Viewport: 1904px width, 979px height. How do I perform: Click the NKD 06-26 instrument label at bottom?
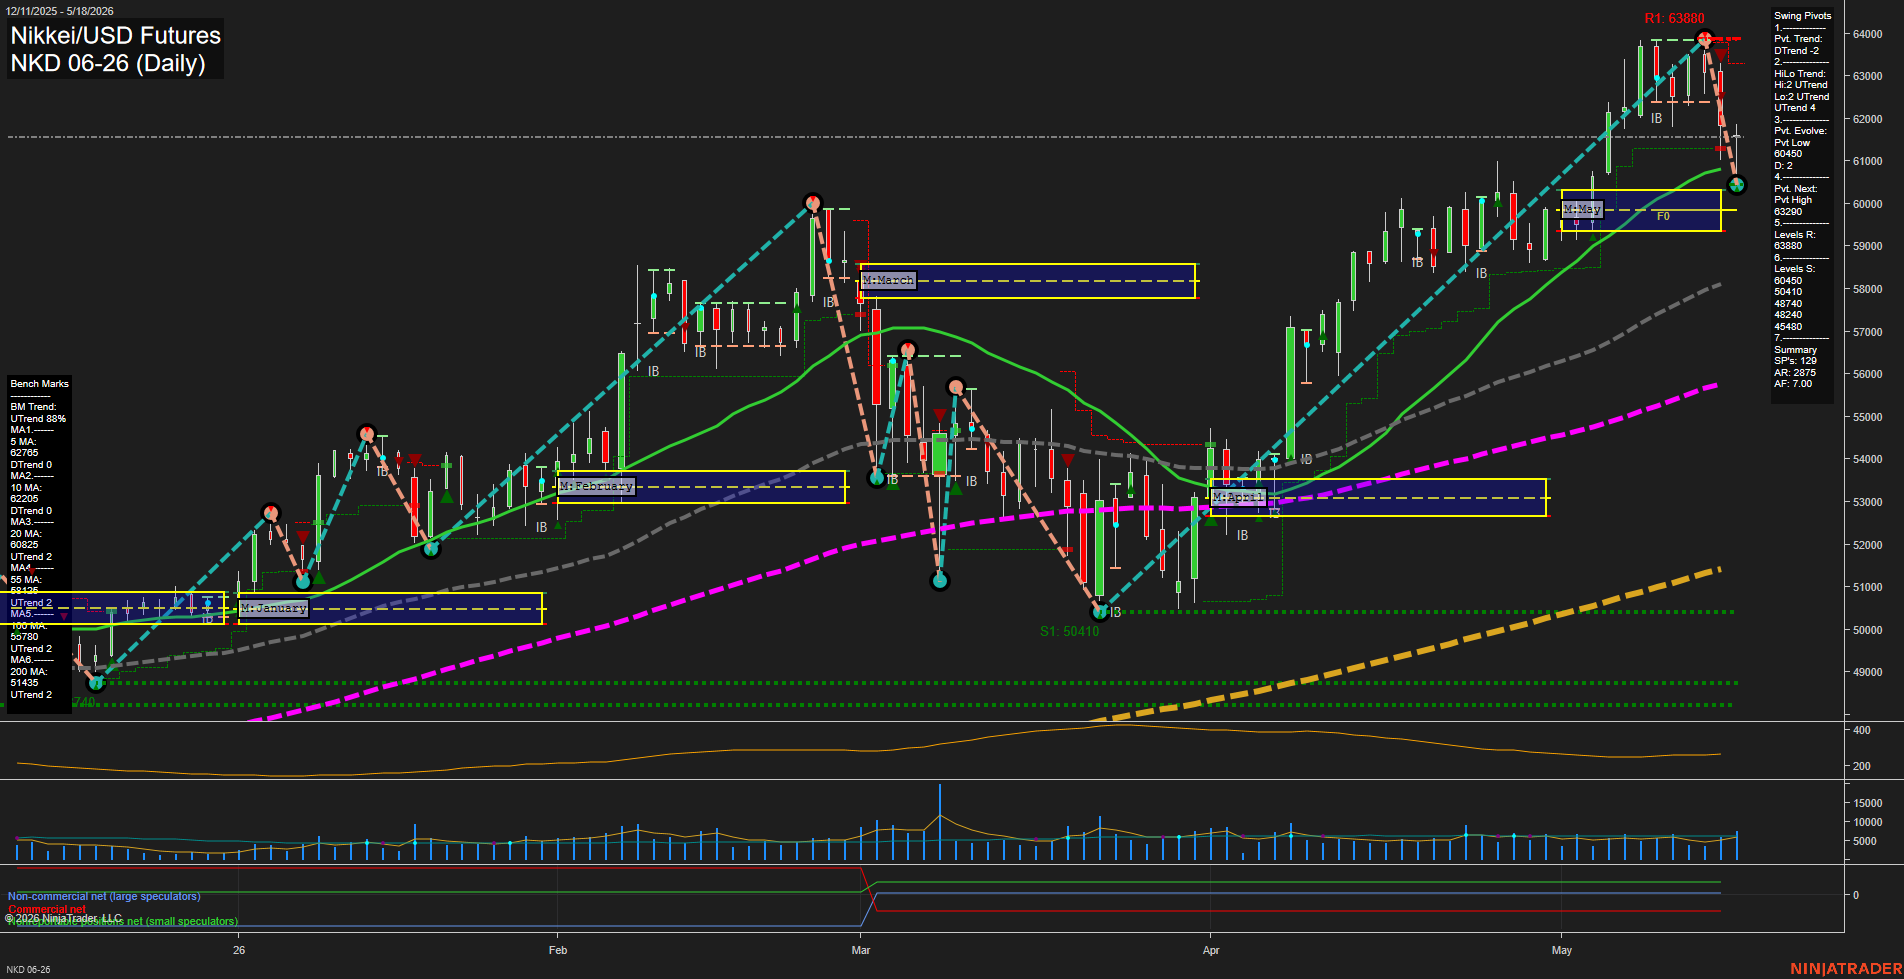pyautogui.click(x=29, y=970)
